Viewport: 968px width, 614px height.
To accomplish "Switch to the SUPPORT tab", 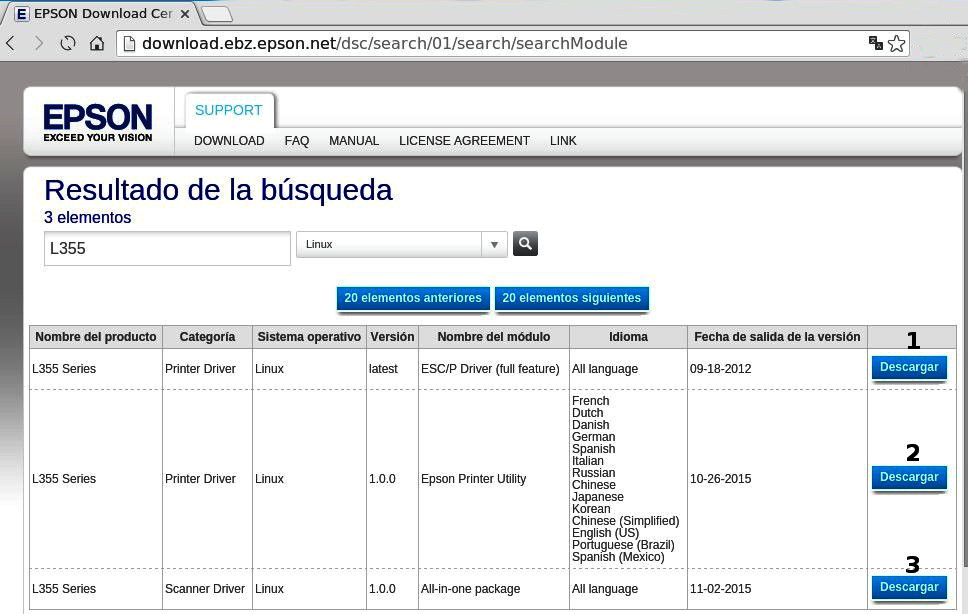I will [x=229, y=110].
